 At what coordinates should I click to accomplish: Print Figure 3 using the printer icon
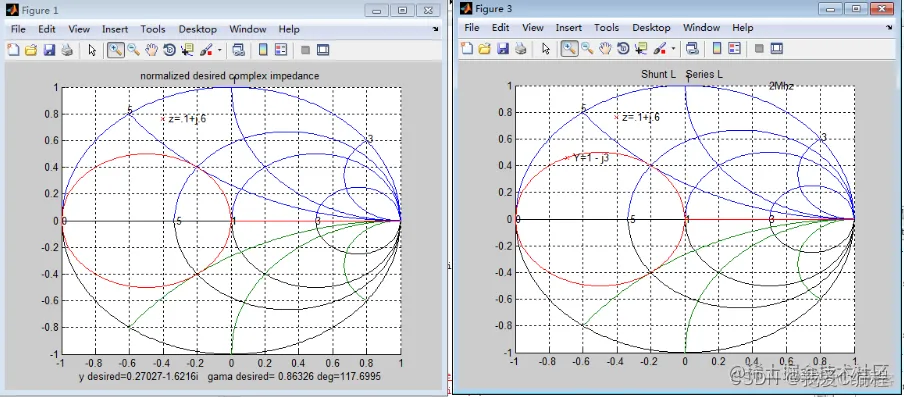coord(521,49)
